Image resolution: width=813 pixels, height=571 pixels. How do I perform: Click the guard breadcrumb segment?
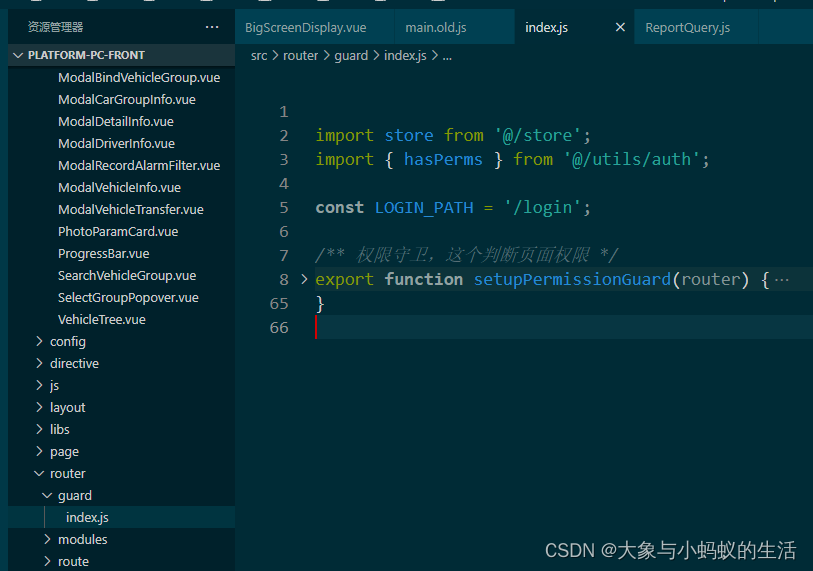pyautogui.click(x=351, y=55)
